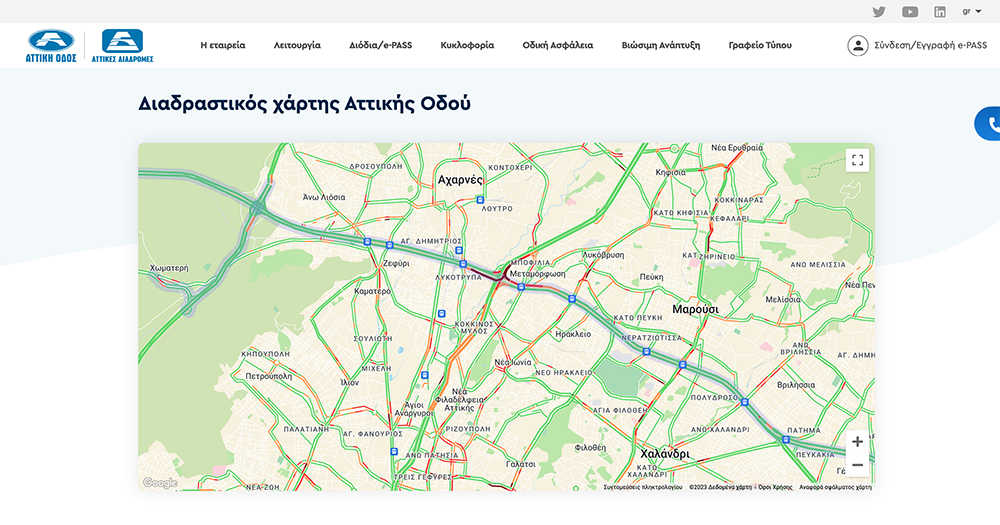Open the Διόδια/e-PASS menu

pos(380,45)
